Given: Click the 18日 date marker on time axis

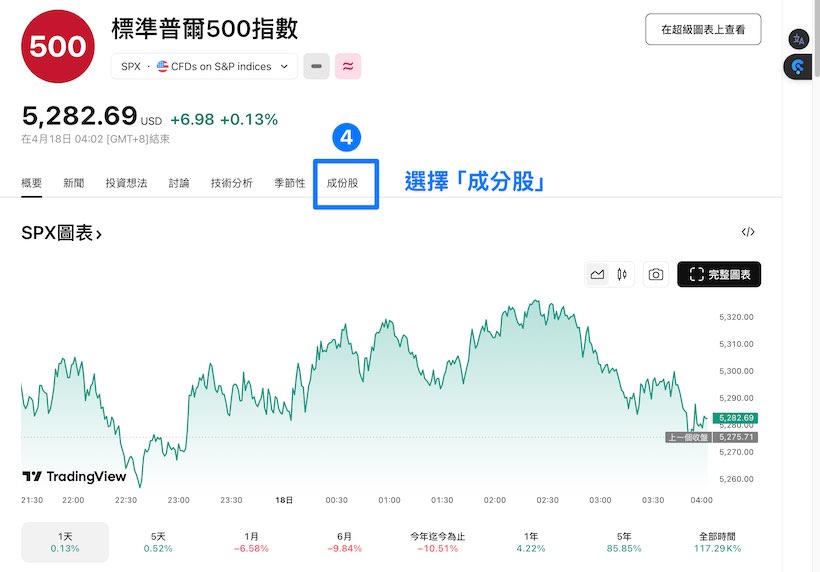Looking at the screenshot, I should point(284,500).
